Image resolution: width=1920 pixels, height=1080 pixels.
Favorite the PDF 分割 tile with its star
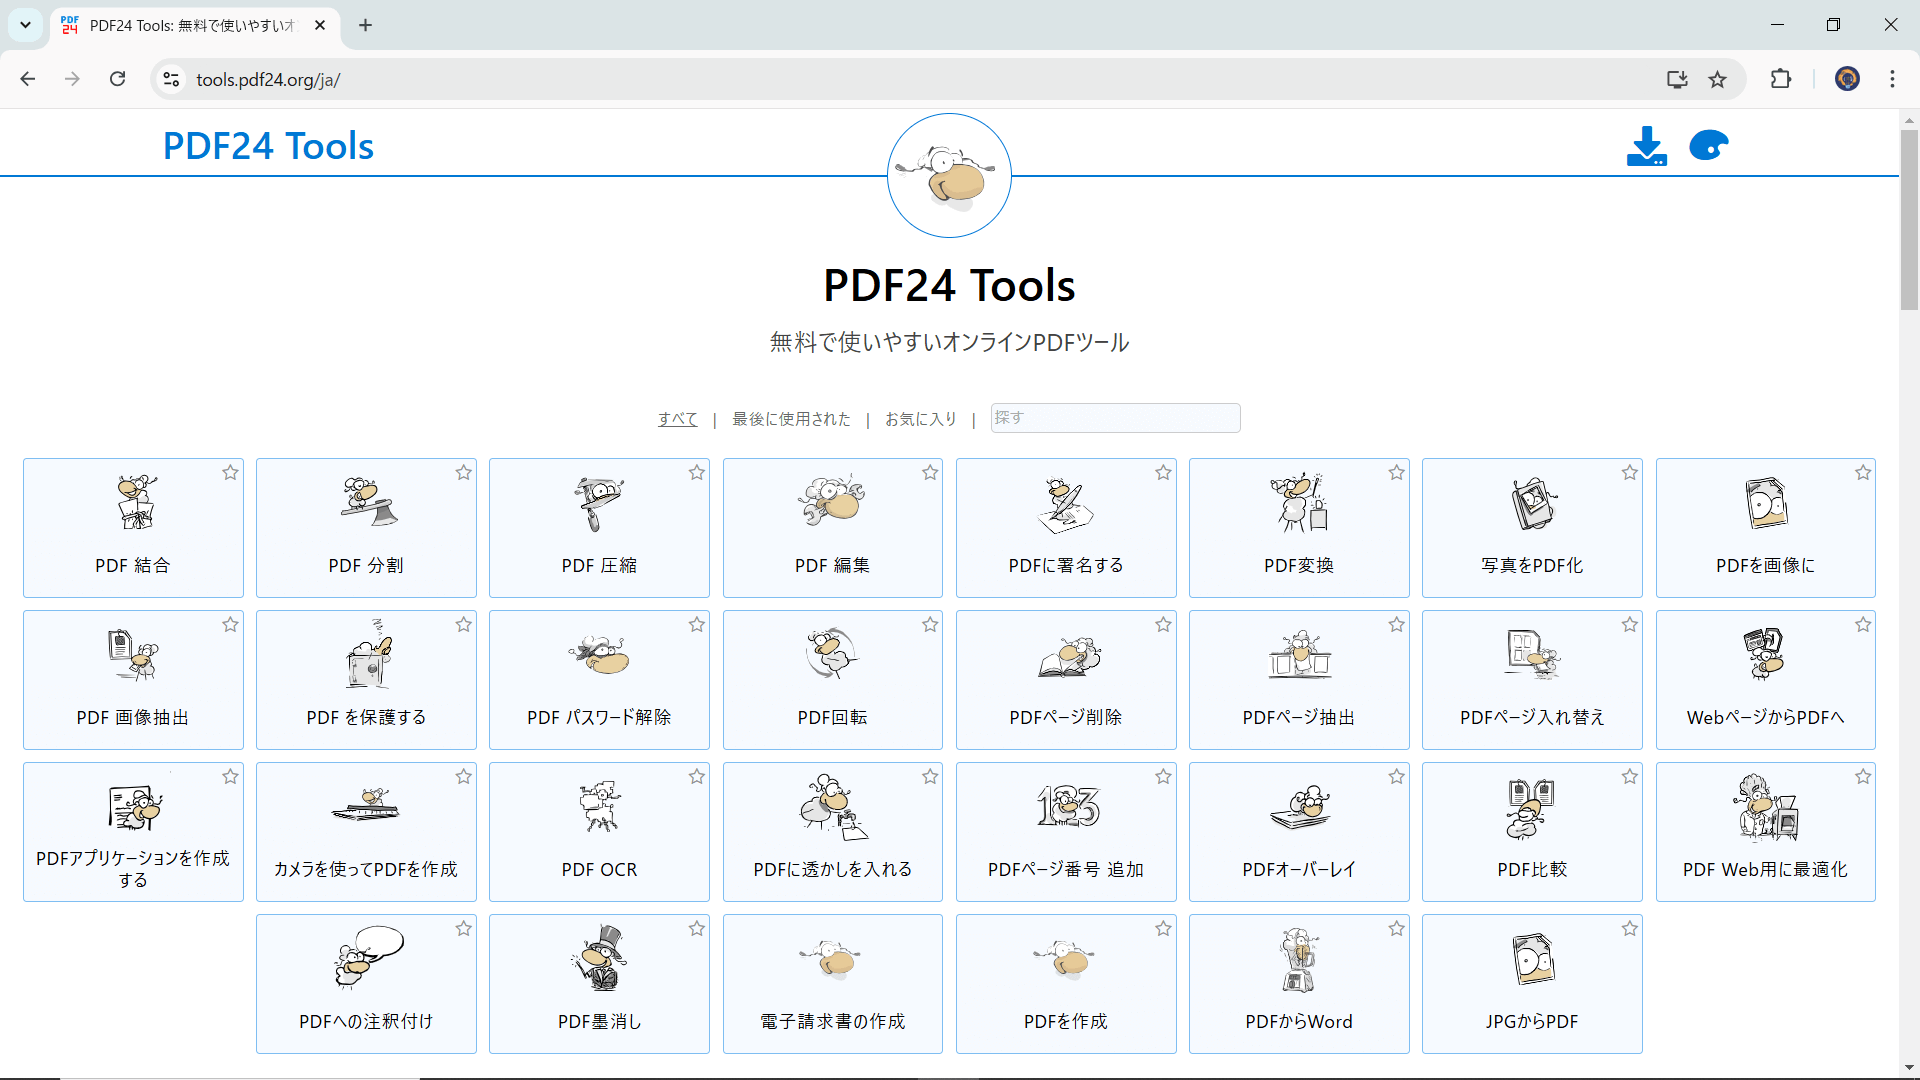tap(463, 473)
